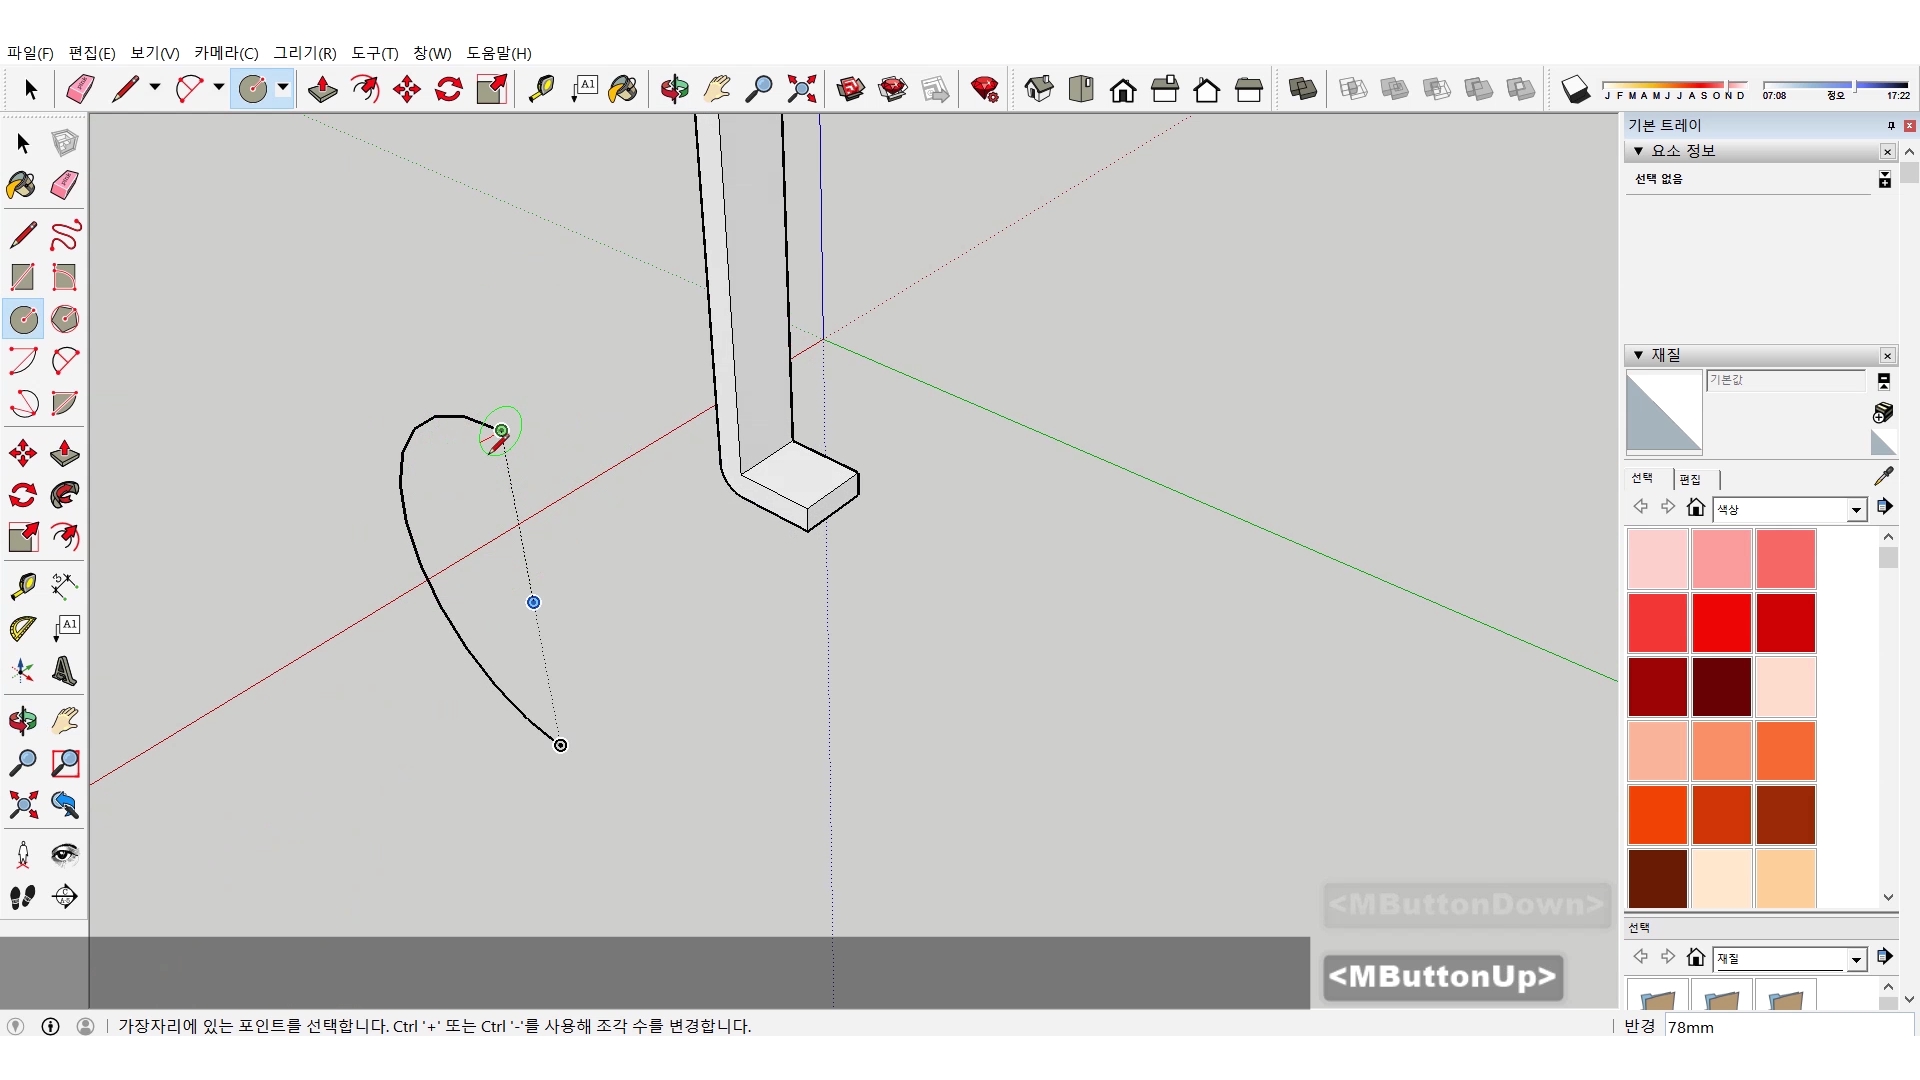Activate the Paint Bucket tool
This screenshot has width=1920, height=1080.
(22, 185)
